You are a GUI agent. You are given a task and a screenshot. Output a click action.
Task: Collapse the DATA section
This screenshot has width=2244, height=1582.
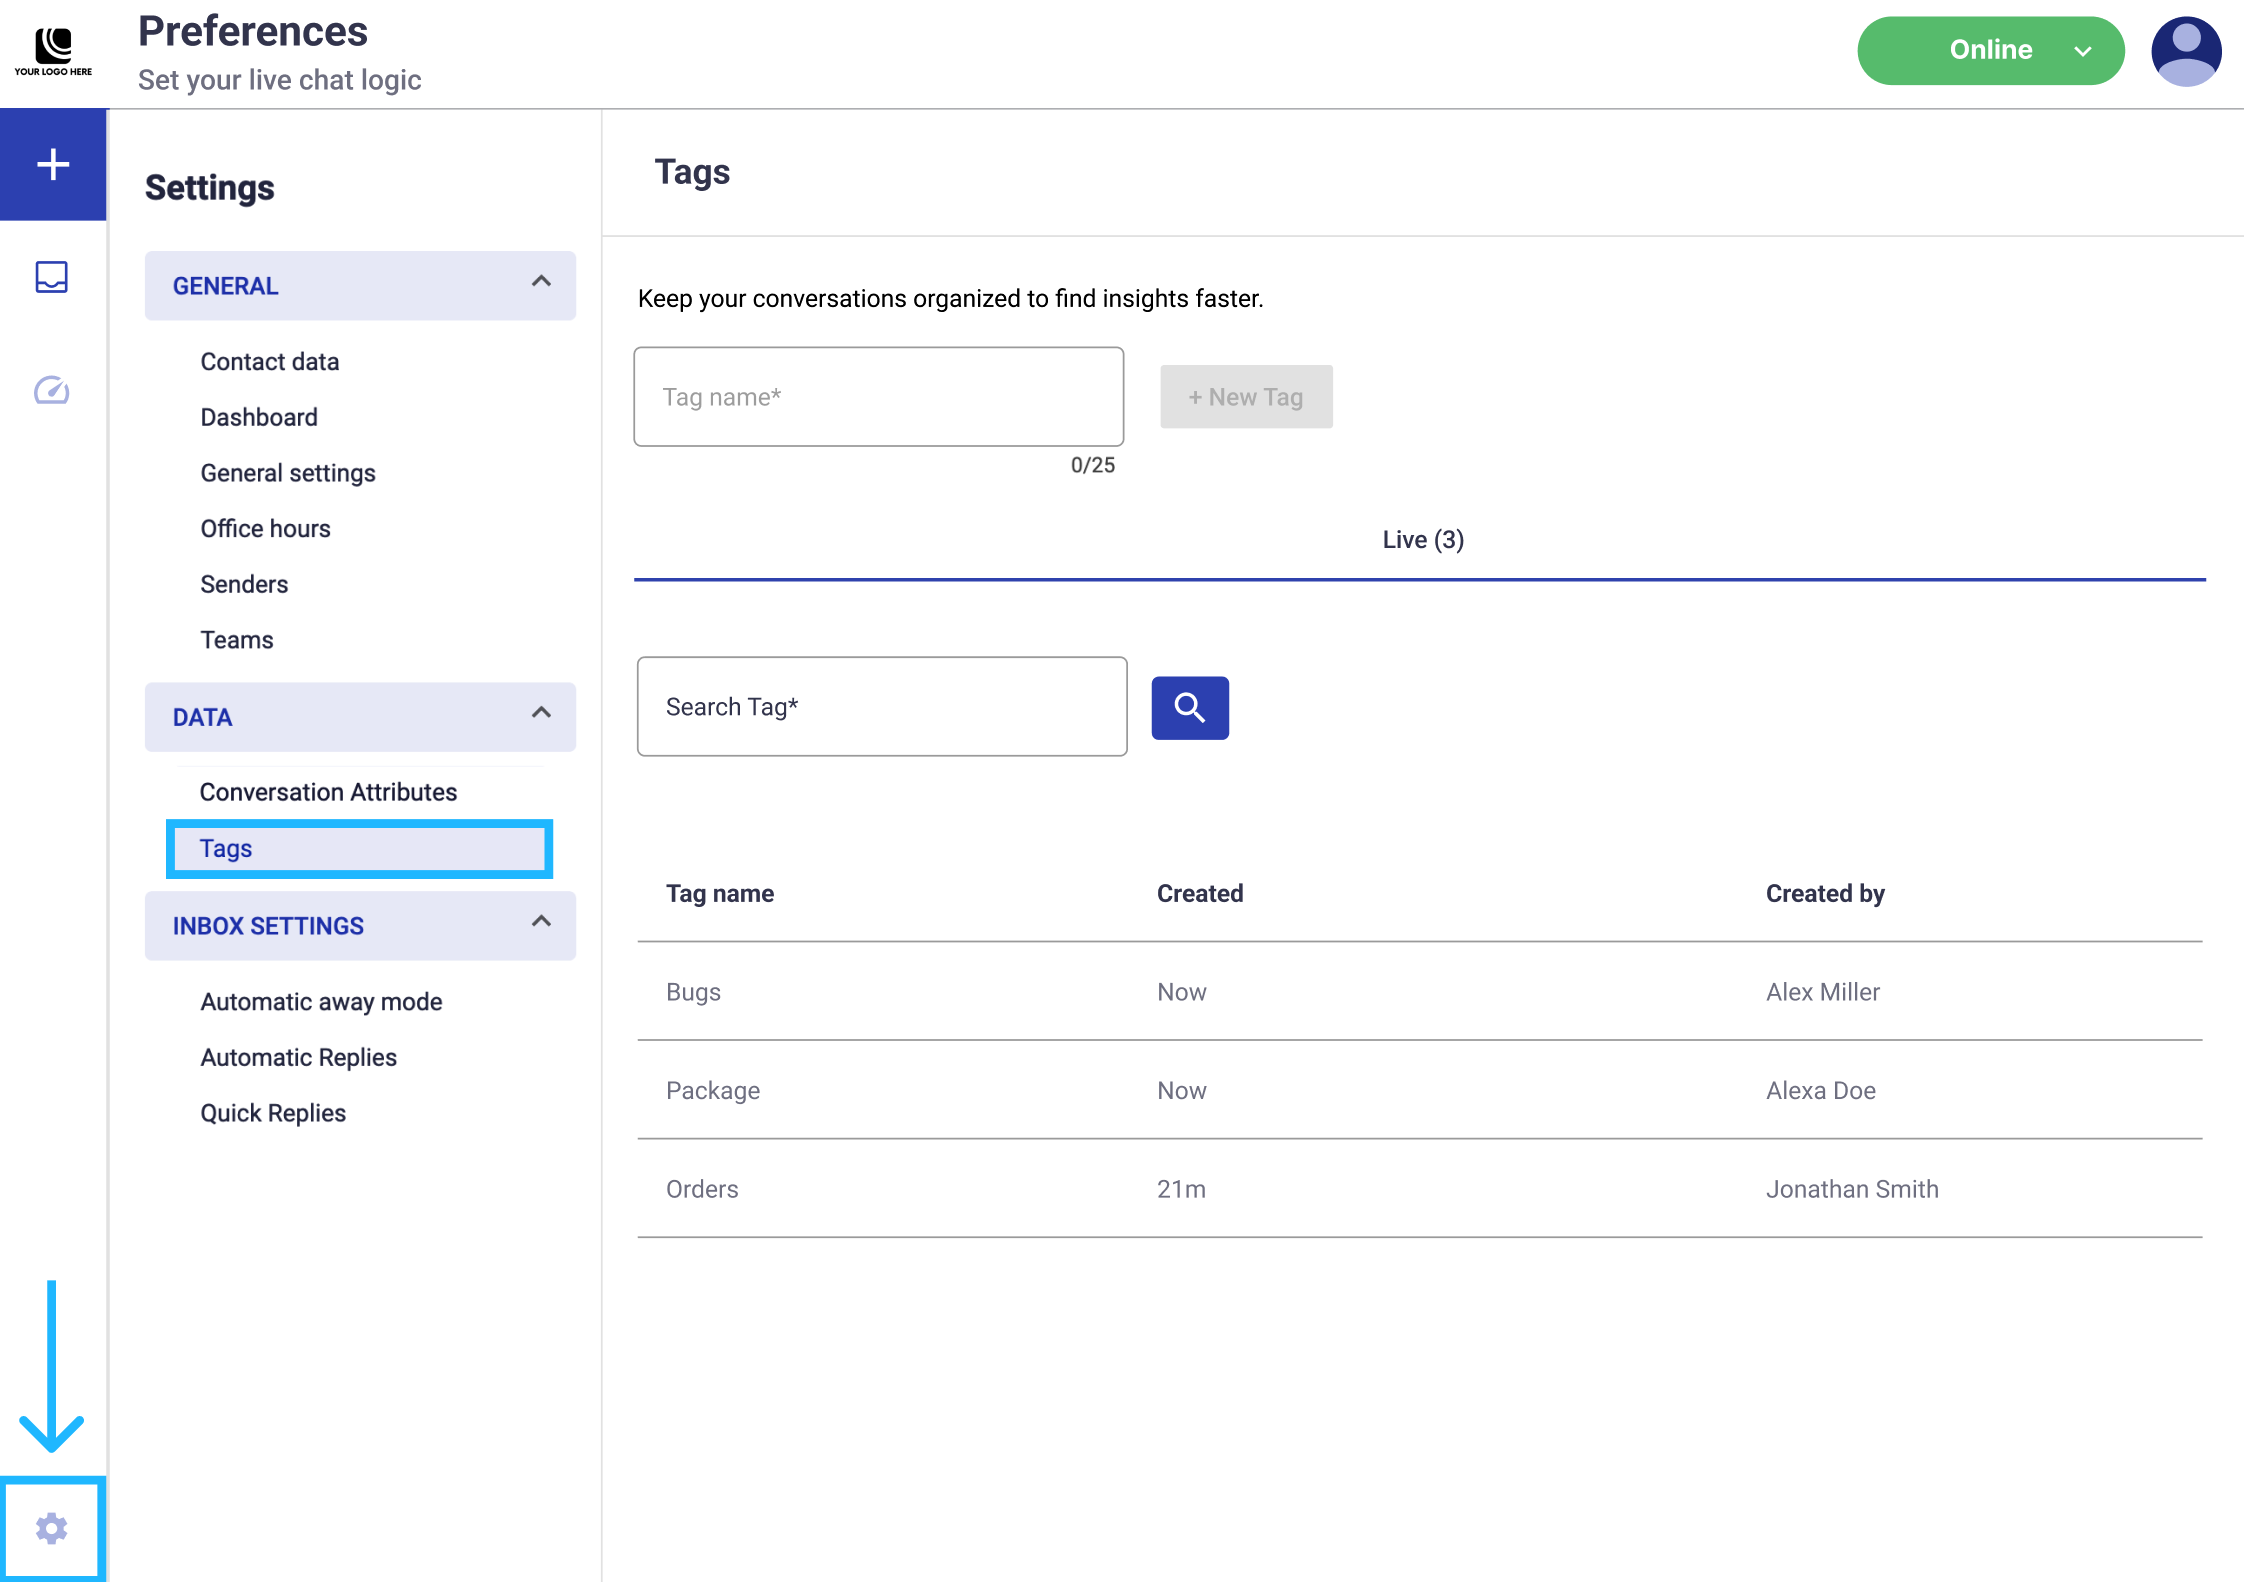[541, 713]
